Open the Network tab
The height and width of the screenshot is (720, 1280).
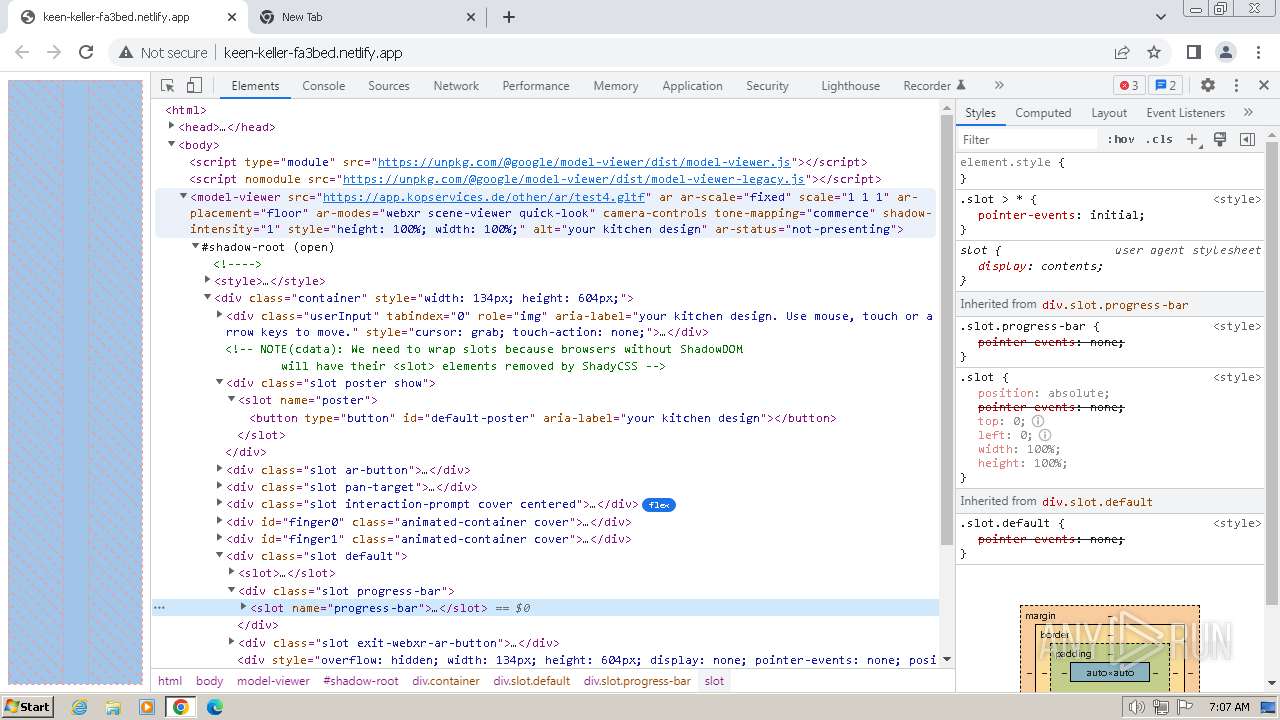click(456, 86)
